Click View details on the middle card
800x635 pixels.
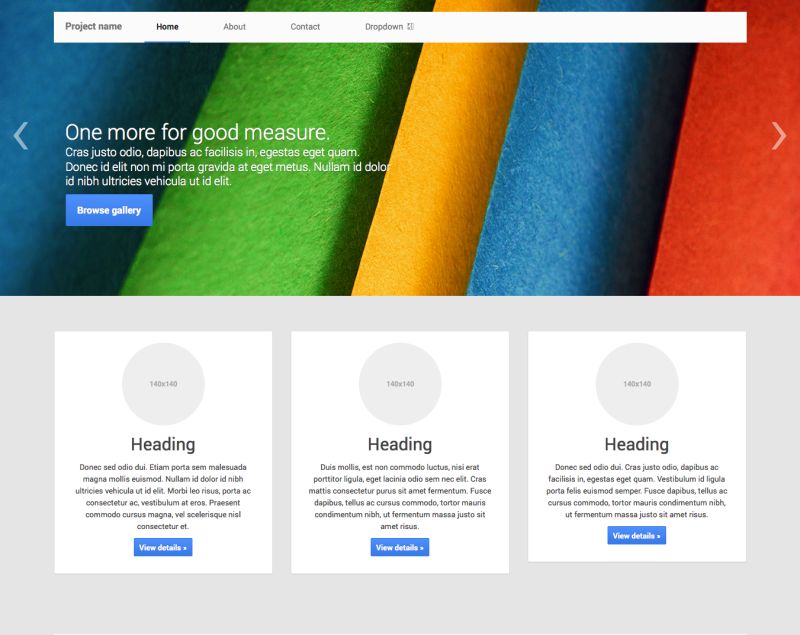(400, 547)
